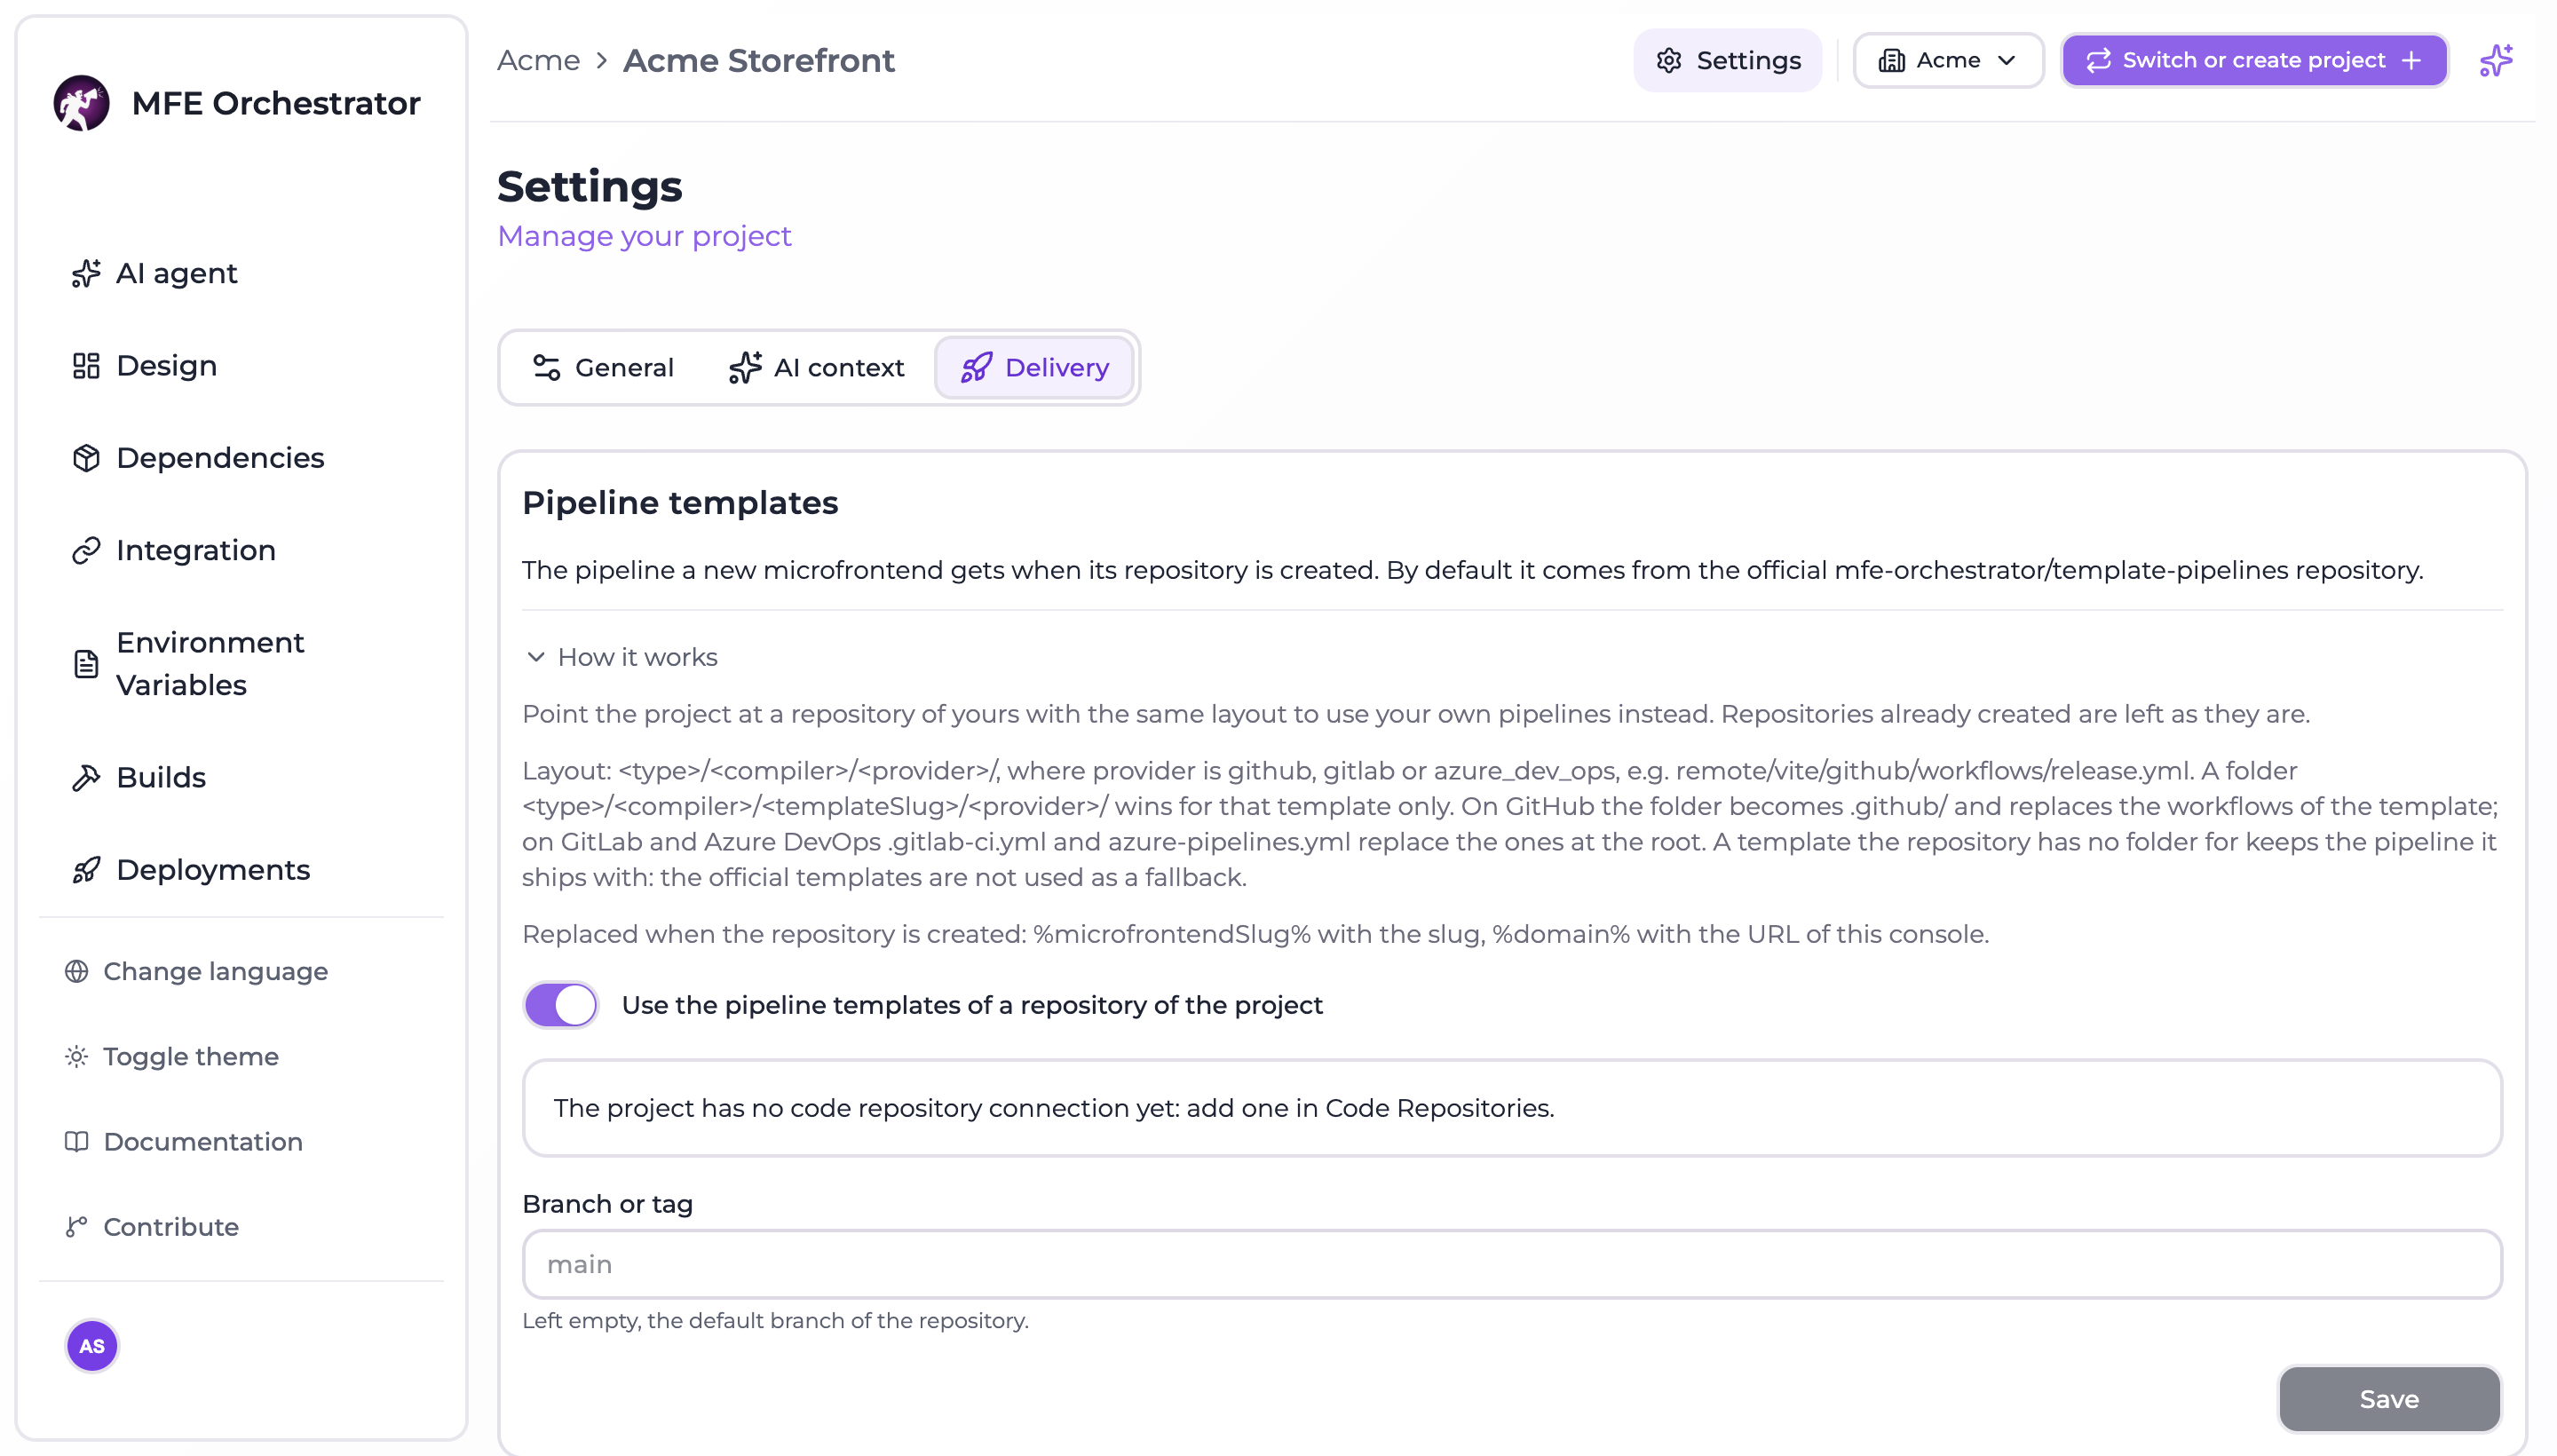This screenshot has height=1456, width=2557.
Task: Click the sparkle AI icon at top right
Action: 2496,60
